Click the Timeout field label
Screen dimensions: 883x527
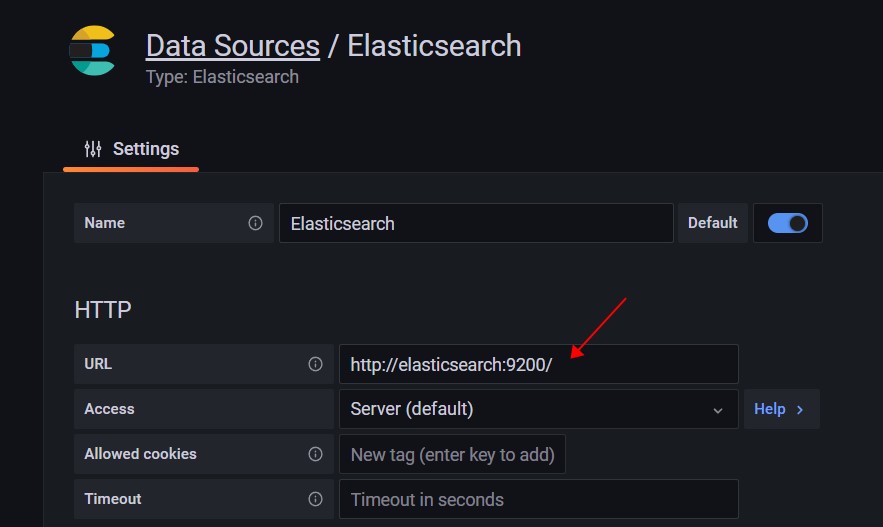pyautogui.click(x=113, y=499)
